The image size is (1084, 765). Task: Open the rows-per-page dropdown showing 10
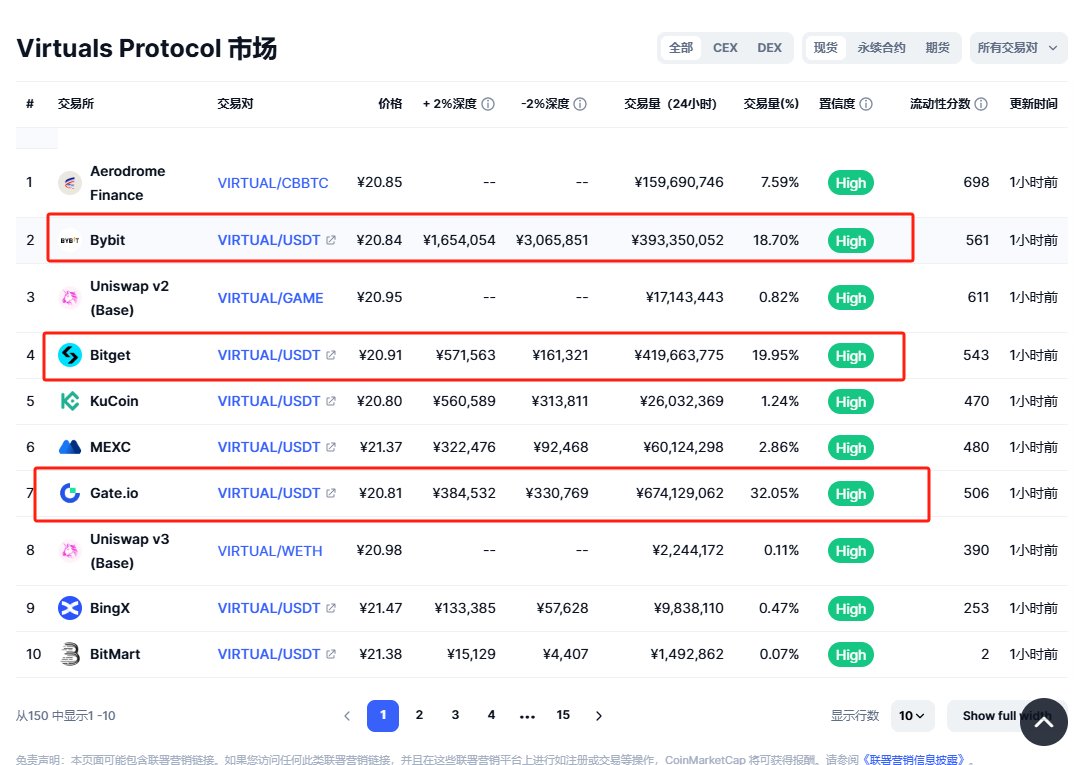[x=913, y=716]
